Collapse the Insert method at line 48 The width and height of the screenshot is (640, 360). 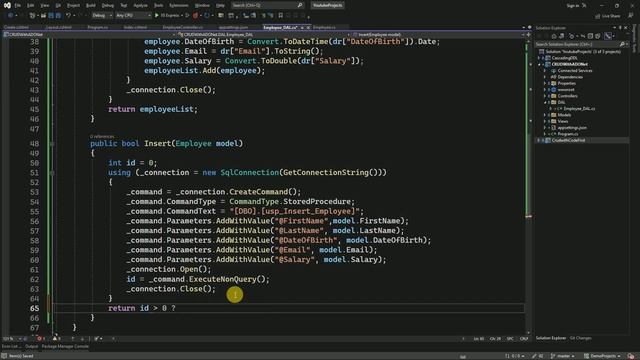point(52,144)
